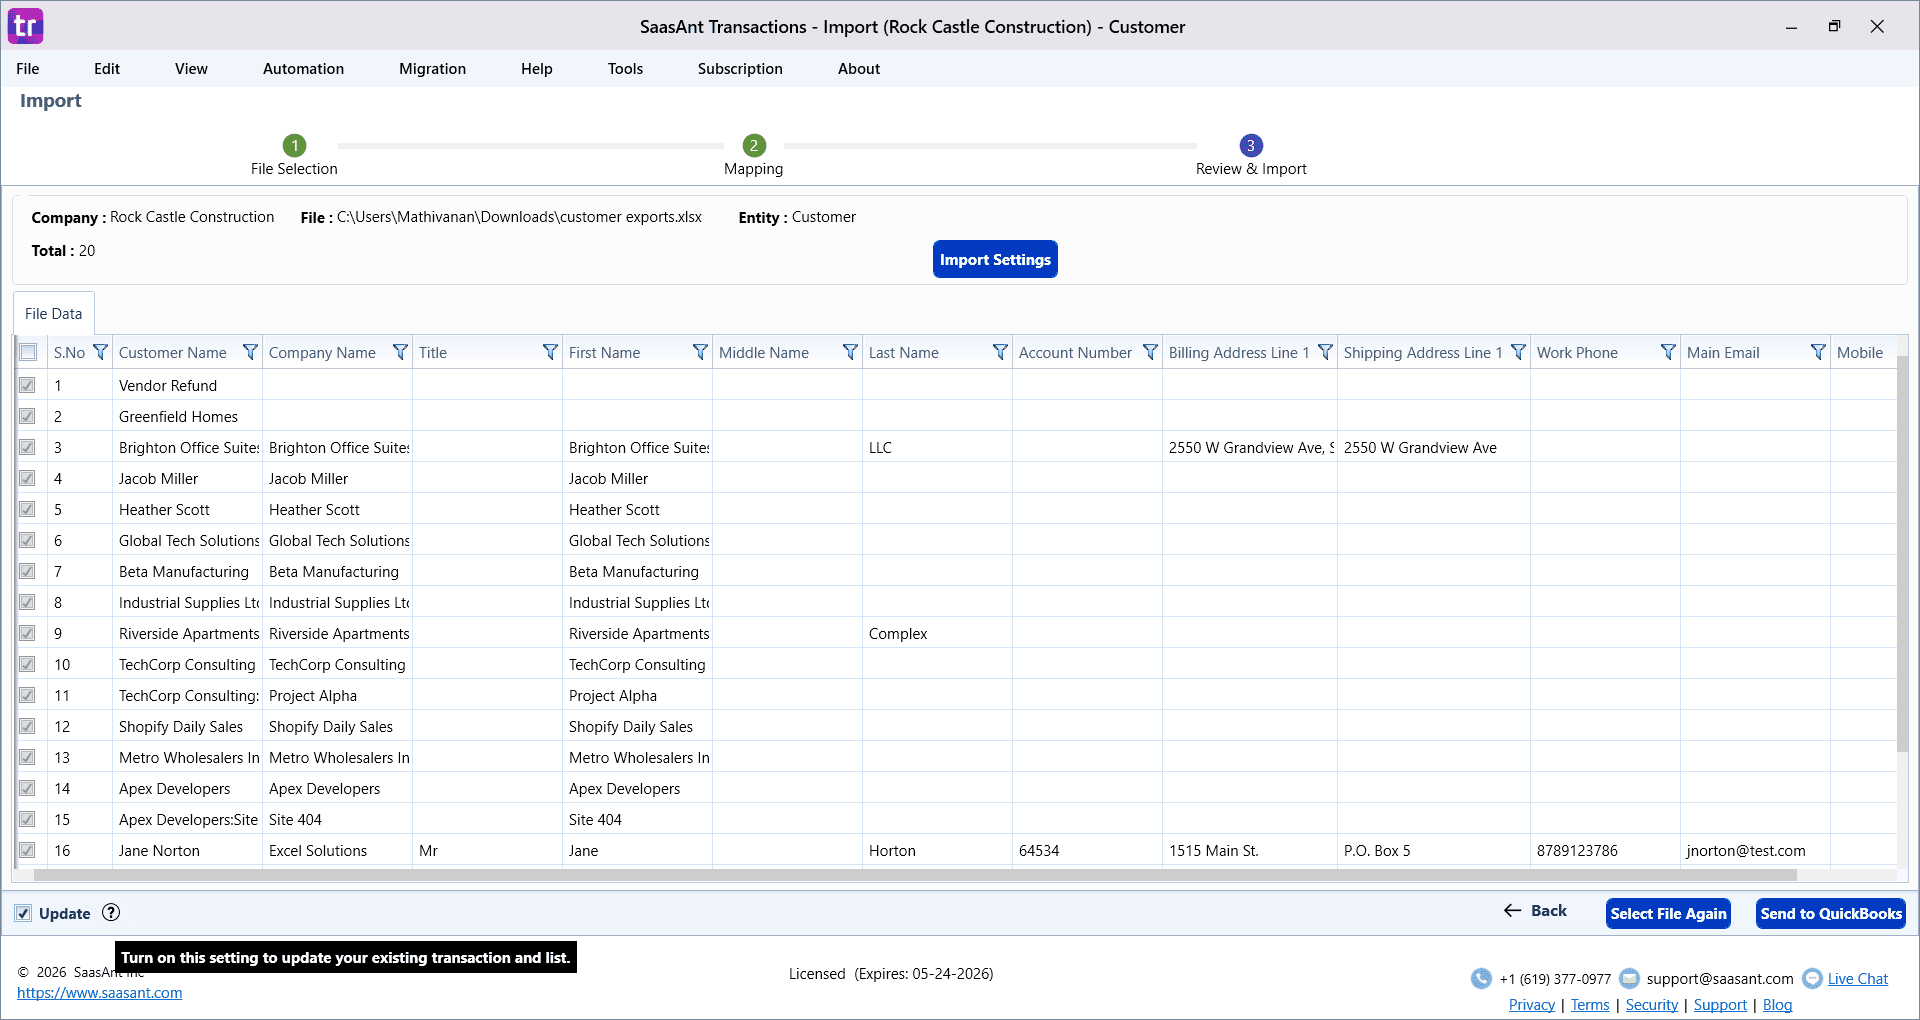
Task: Open the Edit menu
Action: [x=107, y=68]
